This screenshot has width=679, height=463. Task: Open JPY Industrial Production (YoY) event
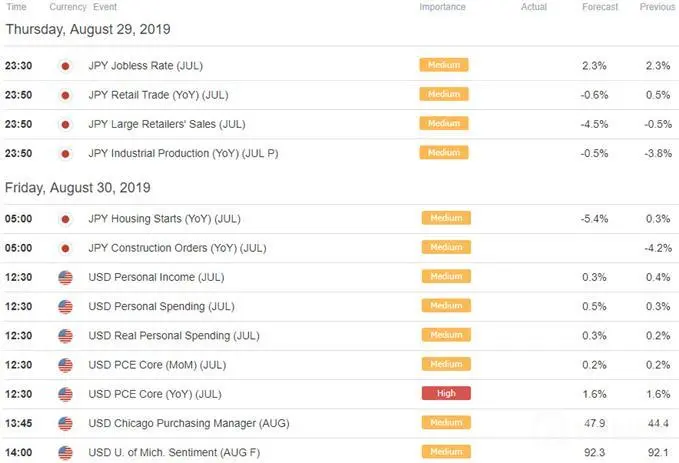point(183,153)
